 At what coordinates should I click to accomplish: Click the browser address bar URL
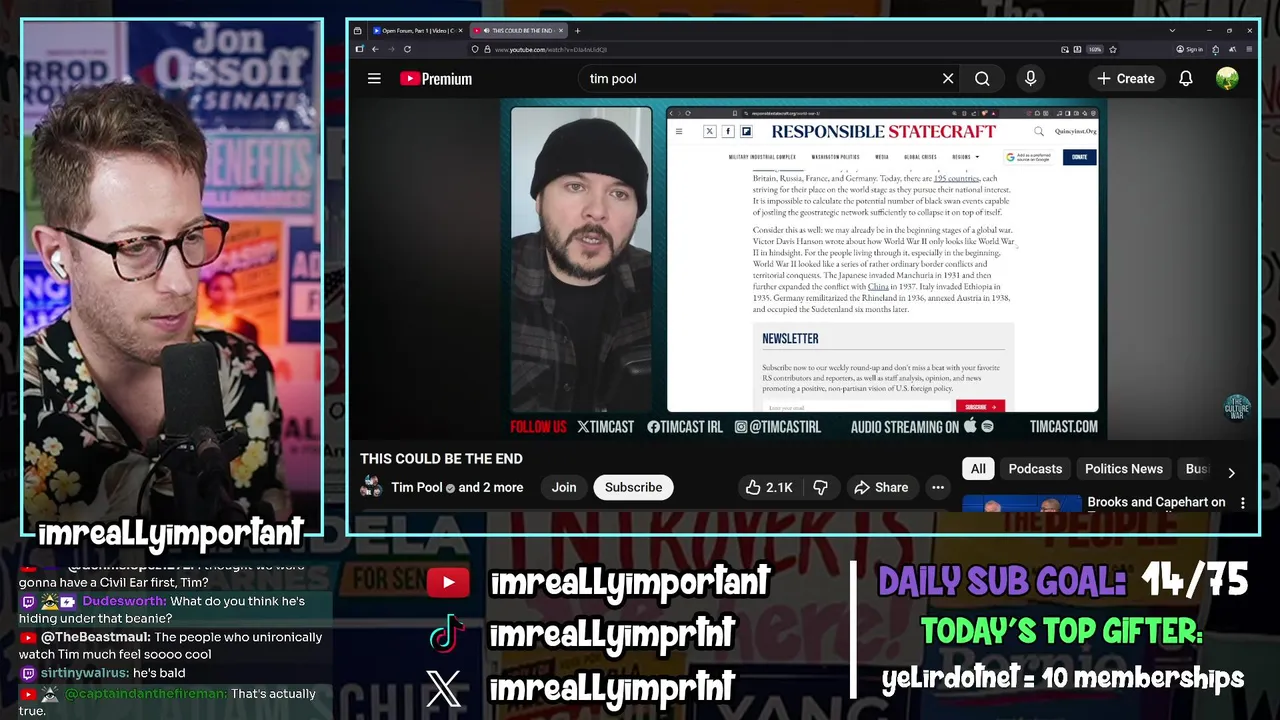pyautogui.click(x=551, y=49)
